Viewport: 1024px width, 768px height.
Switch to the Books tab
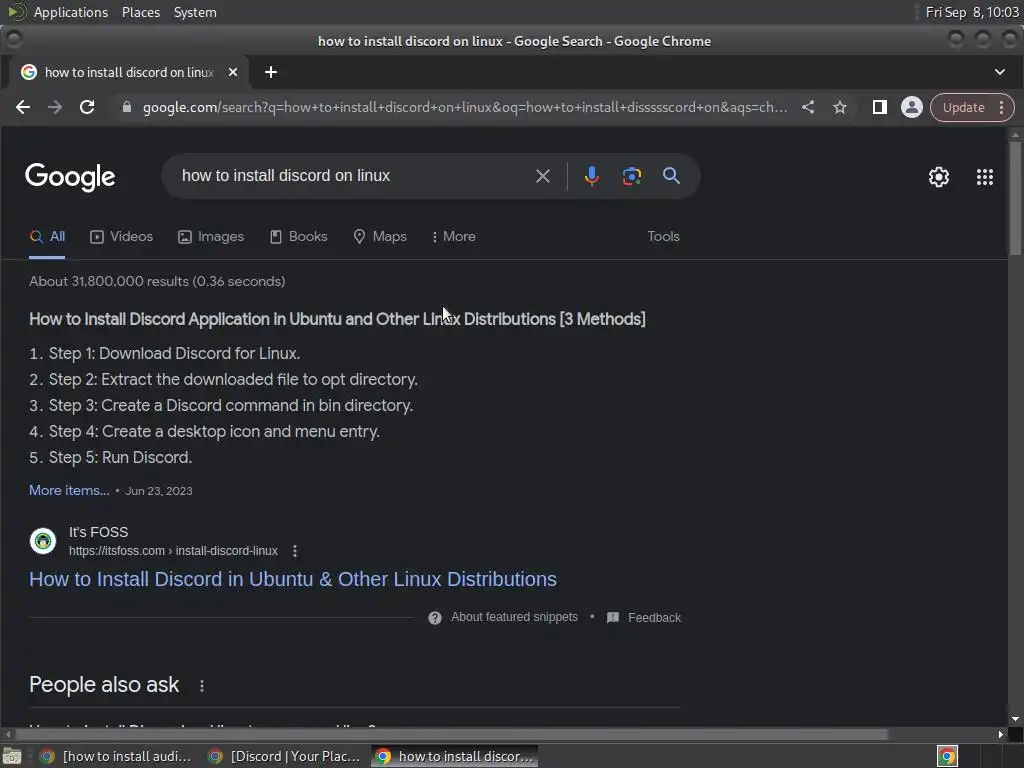click(x=298, y=236)
